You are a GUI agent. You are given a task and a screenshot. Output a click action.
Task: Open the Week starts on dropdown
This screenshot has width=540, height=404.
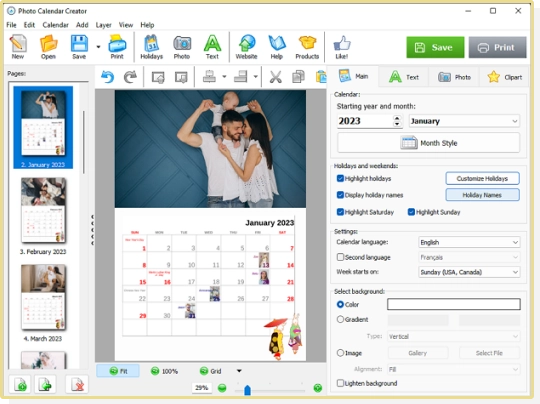pos(469,272)
